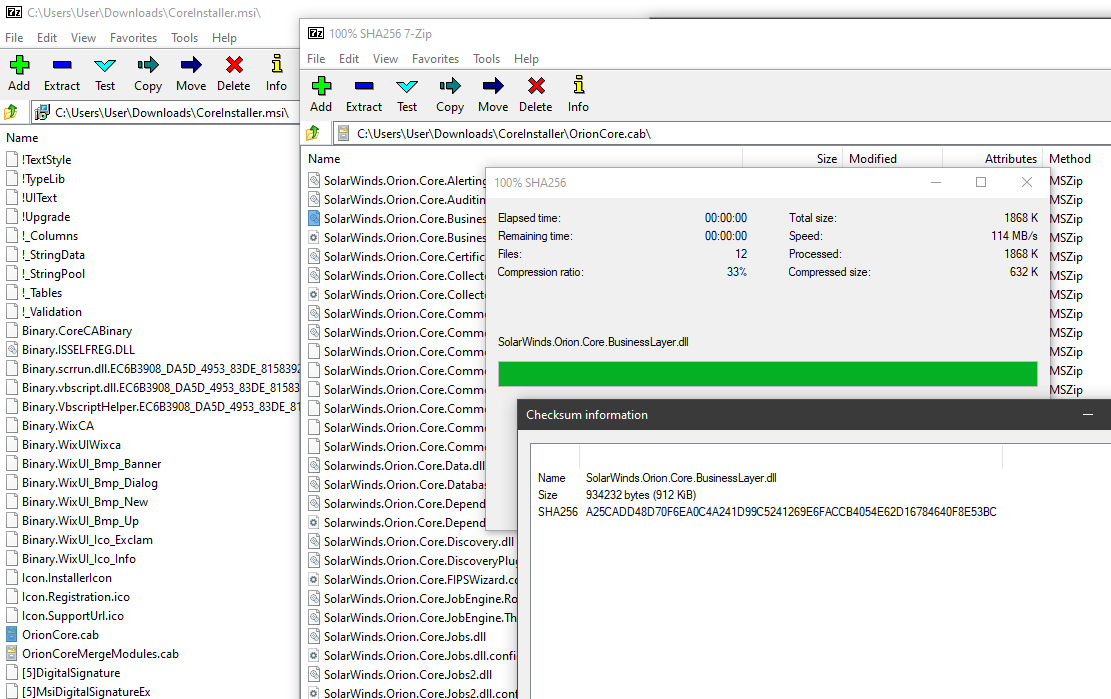
Task: Open Help menu in SHA256 7-Zip window
Action: coord(526,59)
